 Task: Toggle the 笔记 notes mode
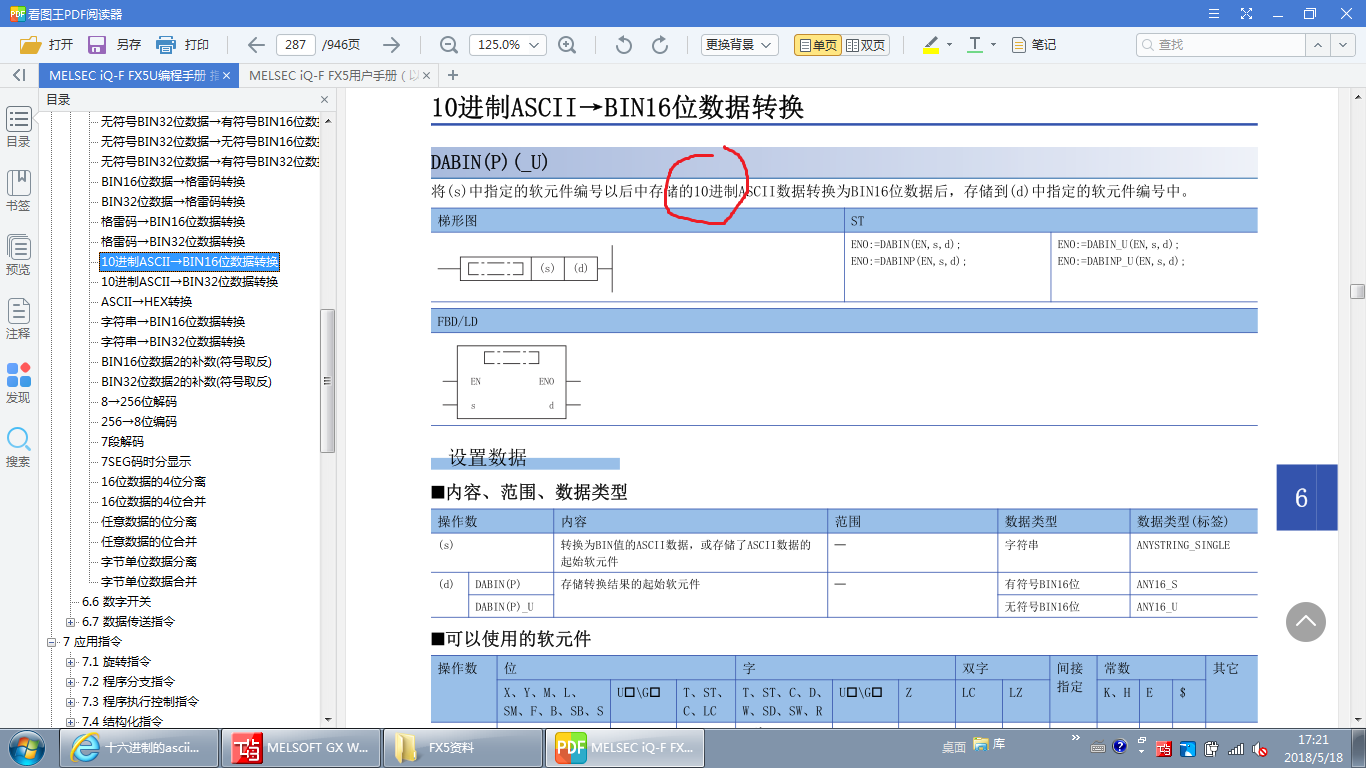point(1033,45)
